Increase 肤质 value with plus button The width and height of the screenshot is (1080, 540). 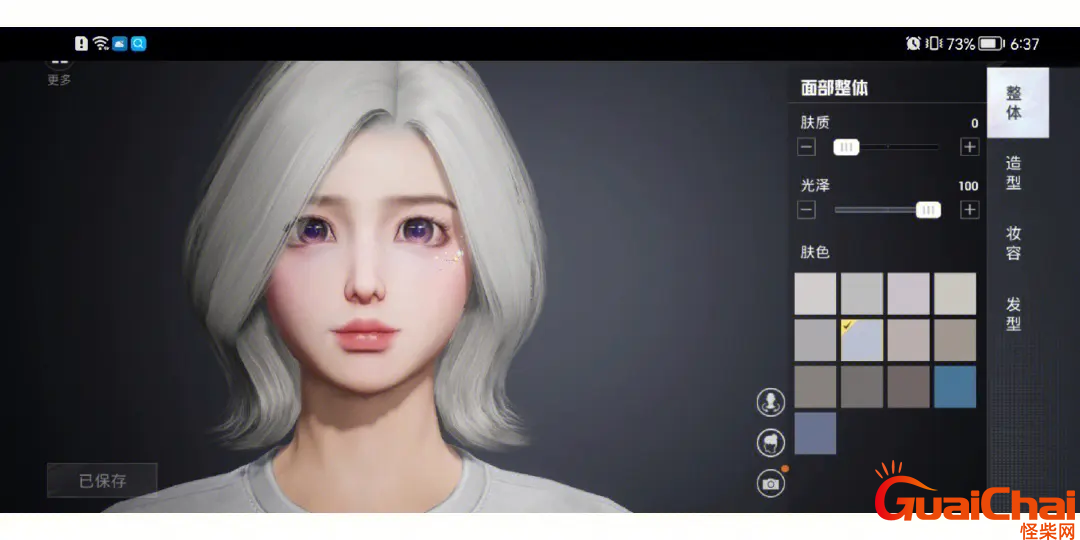tap(969, 147)
